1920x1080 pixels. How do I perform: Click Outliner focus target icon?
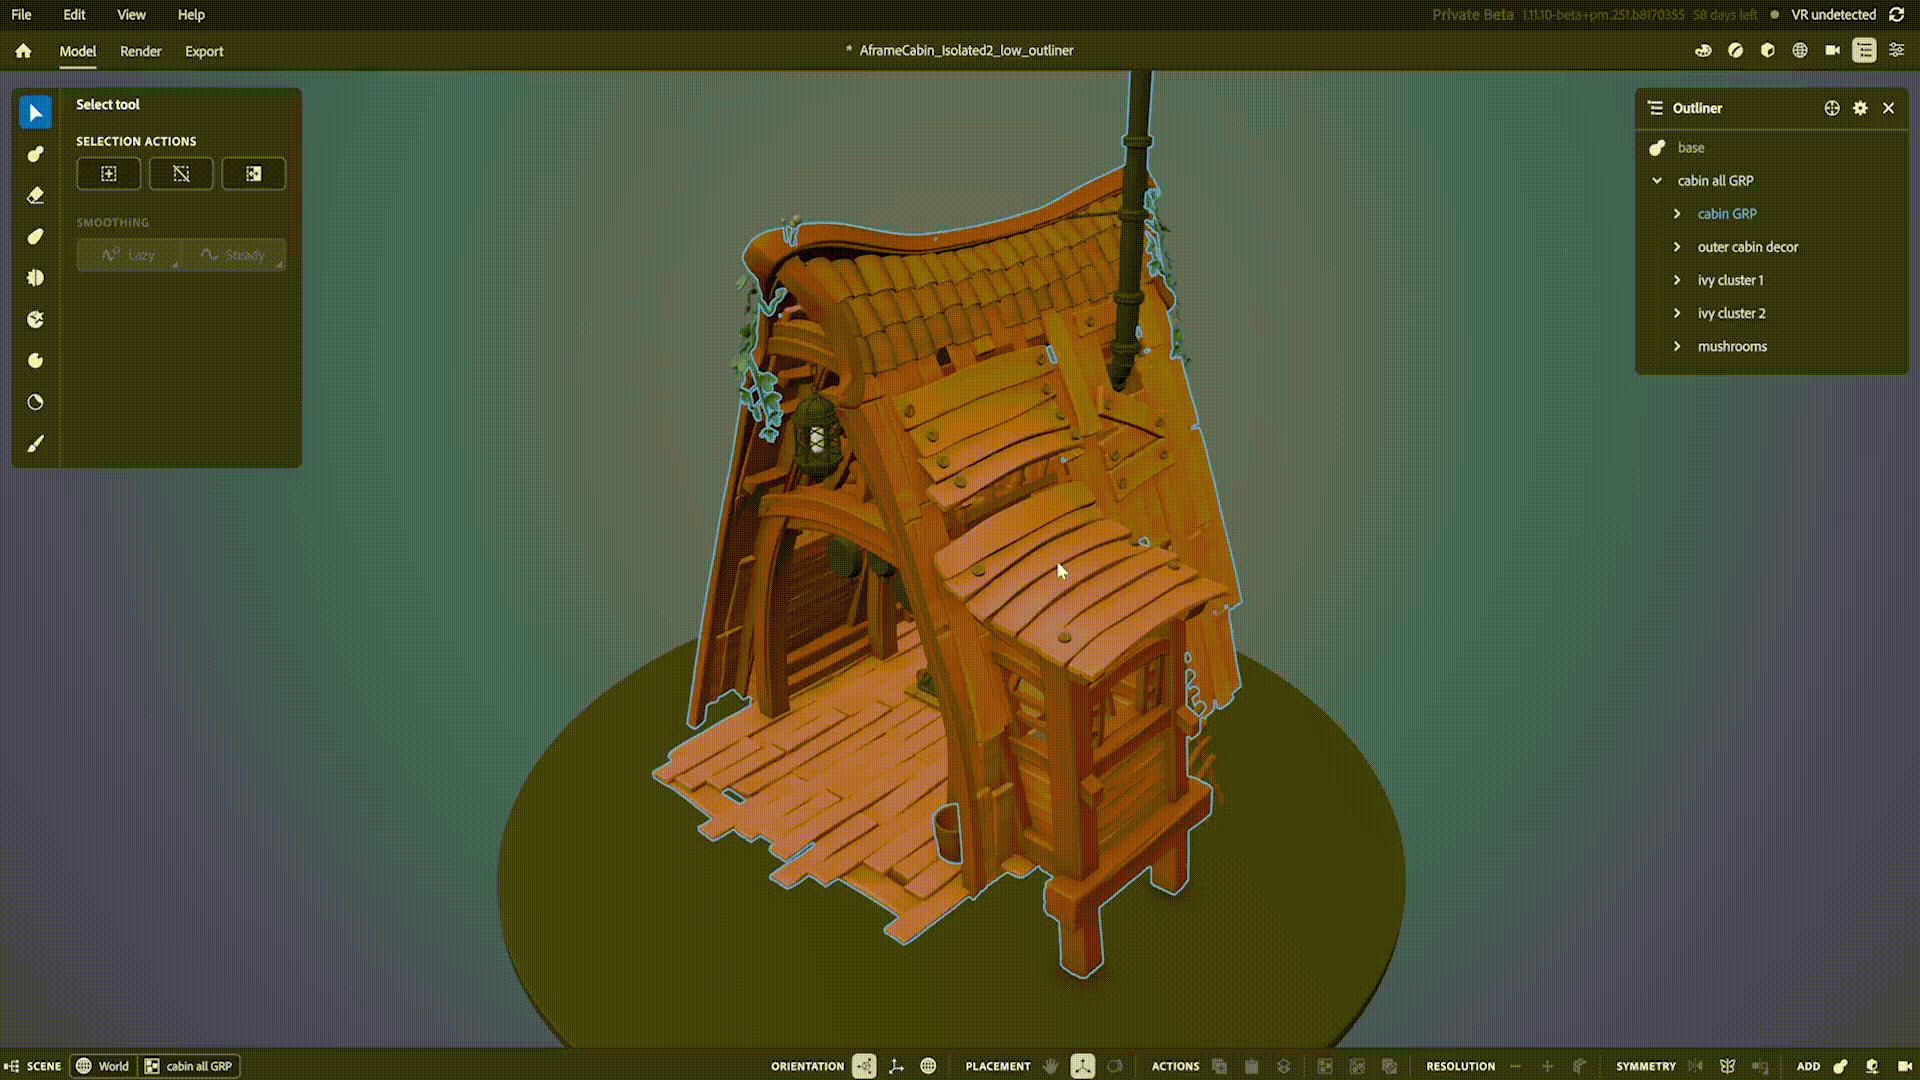pyautogui.click(x=1832, y=108)
